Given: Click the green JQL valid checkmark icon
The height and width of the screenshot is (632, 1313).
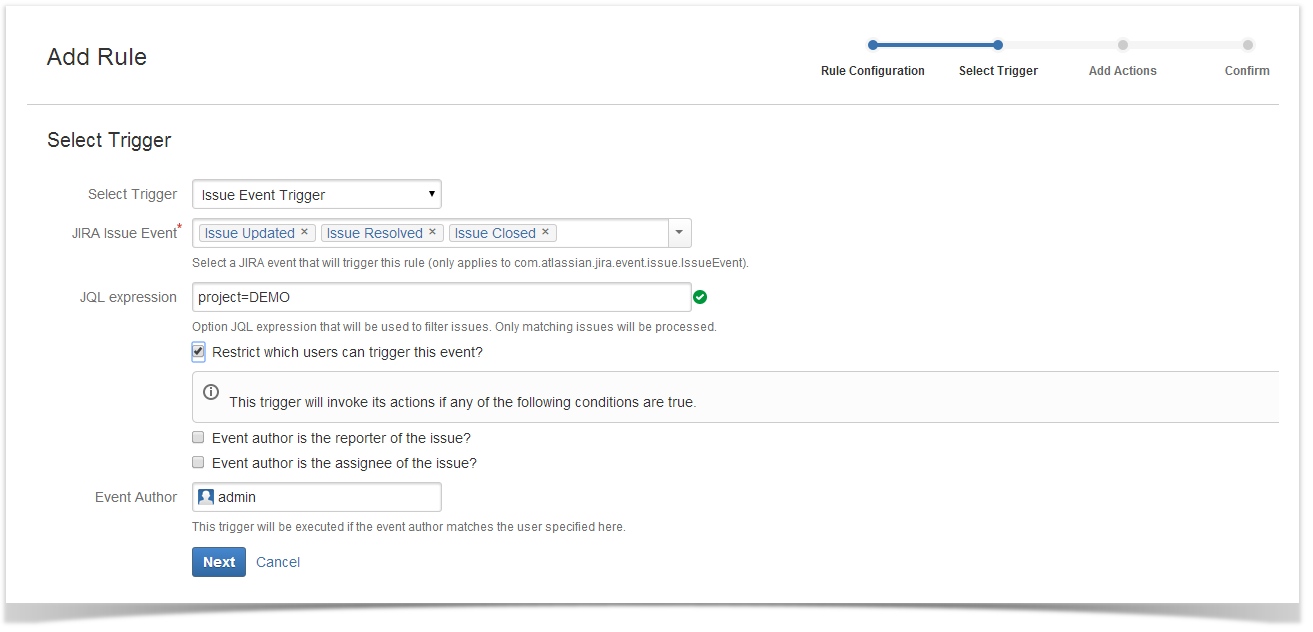Looking at the screenshot, I should pos(700,297).
